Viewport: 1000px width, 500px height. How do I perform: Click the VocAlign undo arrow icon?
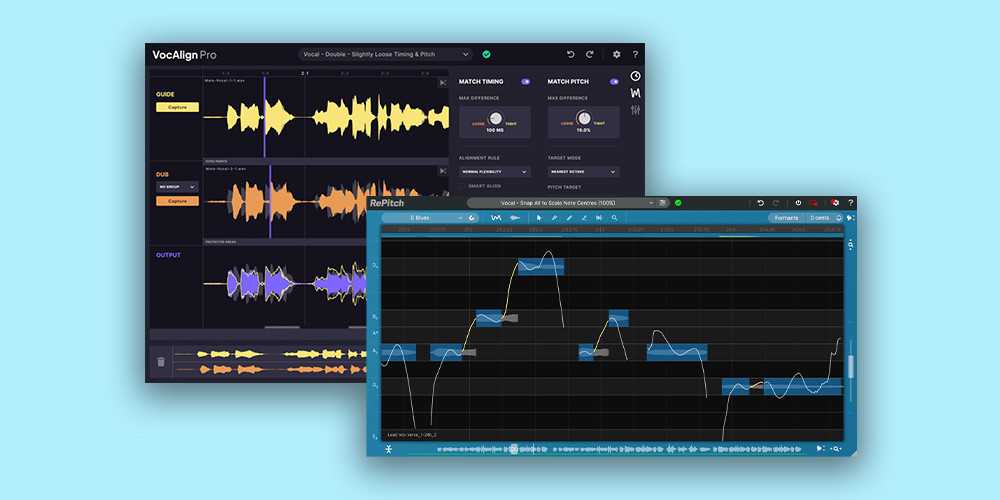coord(571,54)
